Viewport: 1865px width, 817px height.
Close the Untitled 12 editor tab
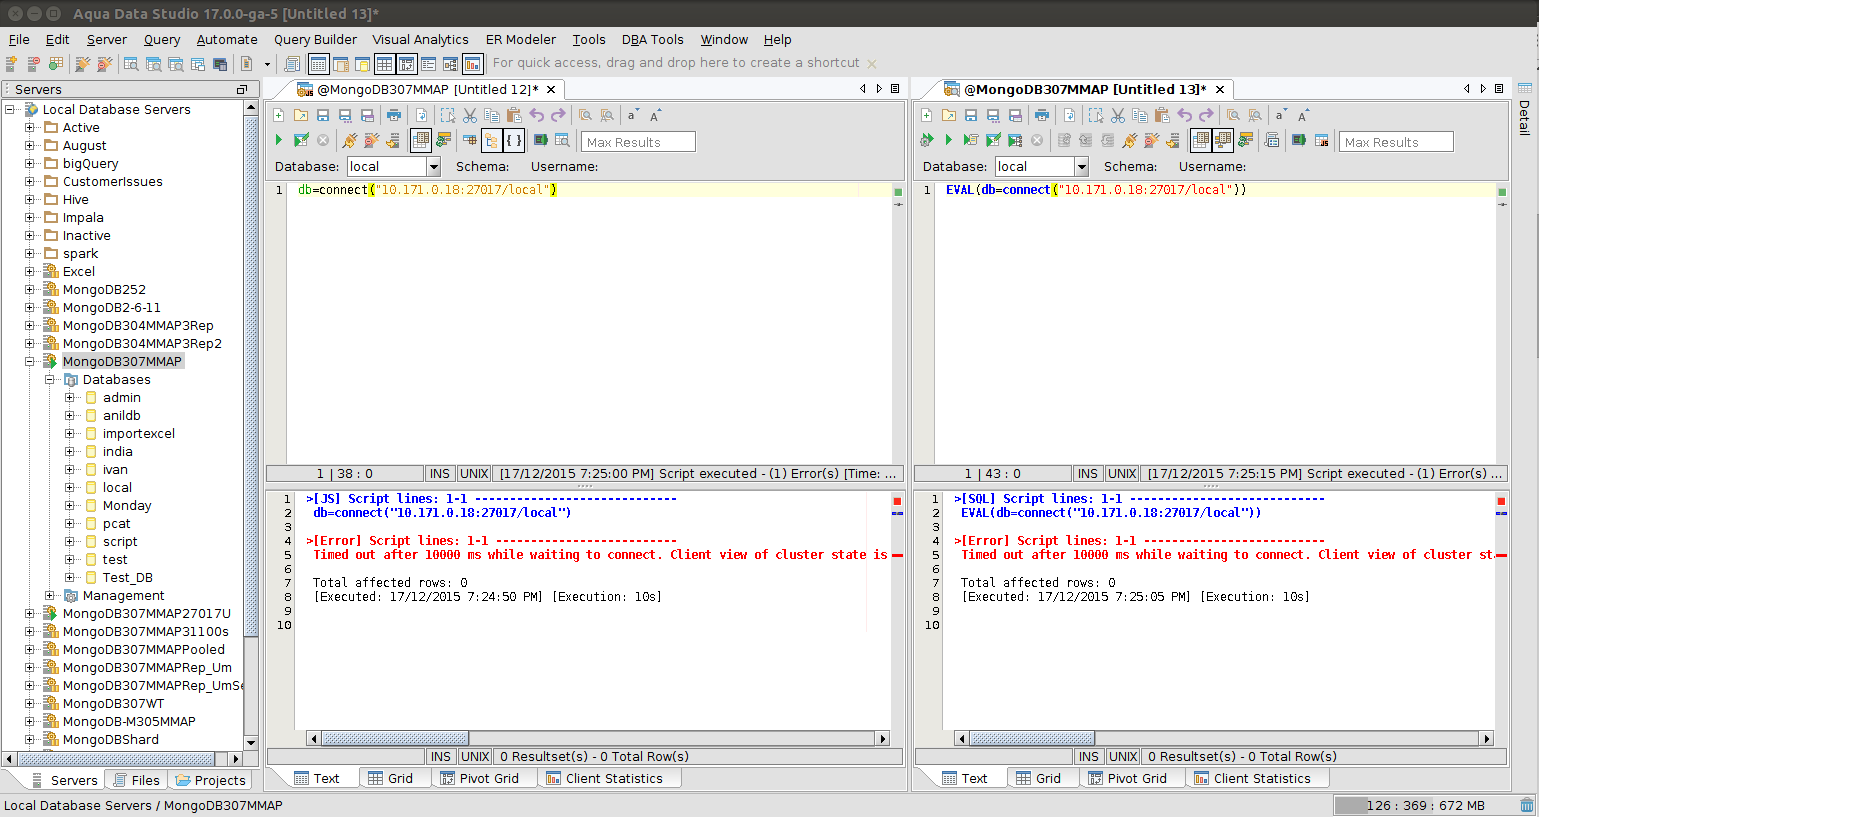(x=551, y=90)
